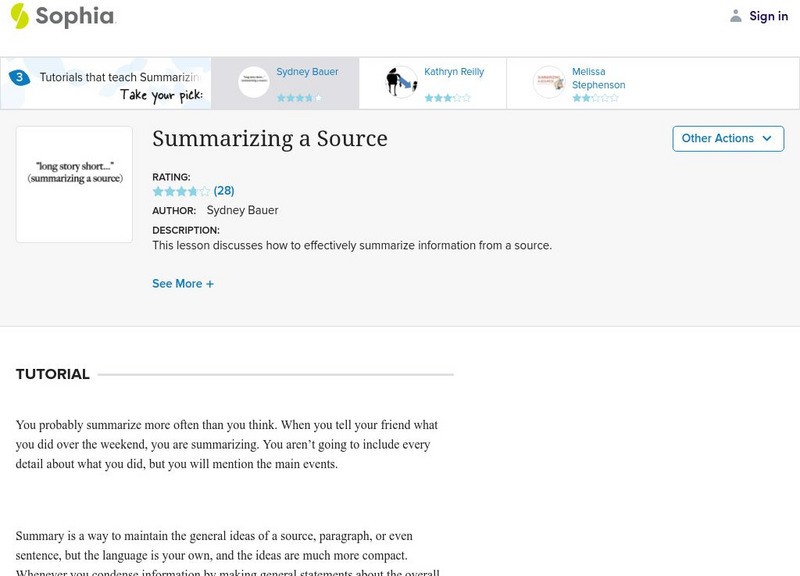Image resolution: width=800 pixels, height=576 pixels.
Task: Expand the See More + section
Action: point(183,284)
